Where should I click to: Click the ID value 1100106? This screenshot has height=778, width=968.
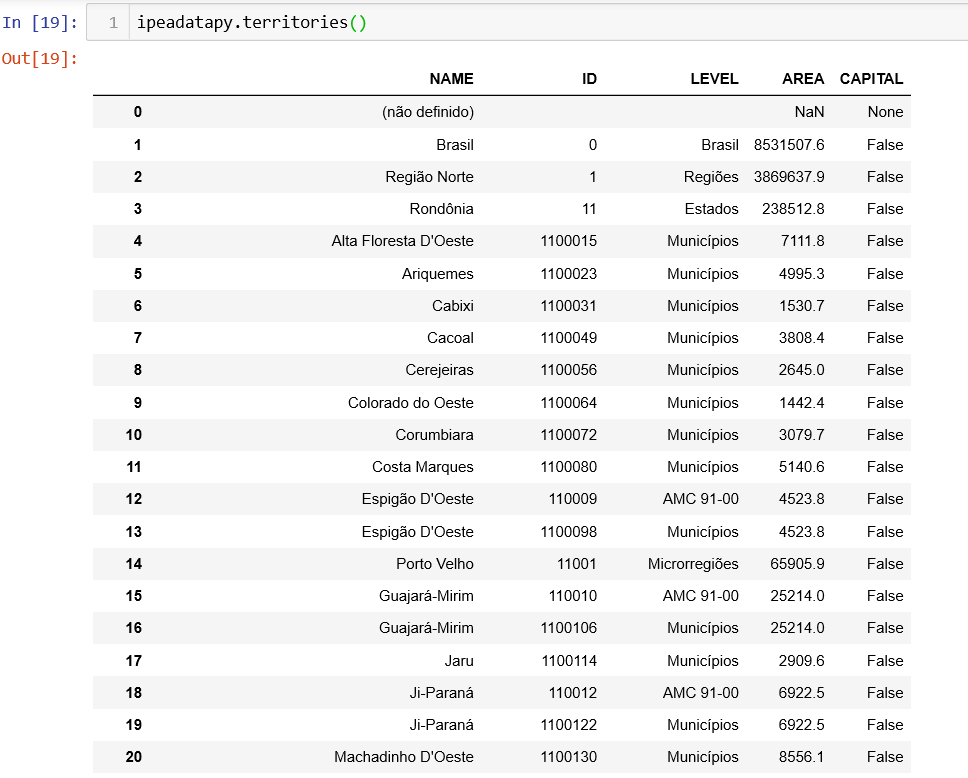[569, 628]
